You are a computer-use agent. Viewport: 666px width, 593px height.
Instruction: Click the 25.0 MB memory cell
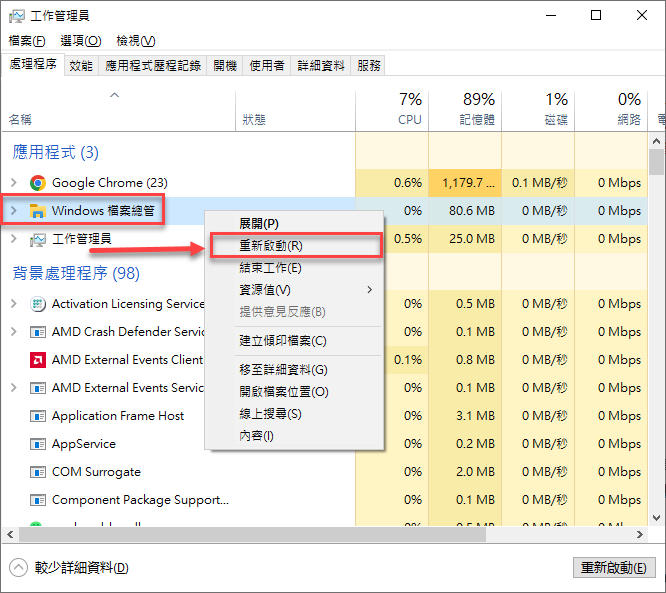(465, 239)
